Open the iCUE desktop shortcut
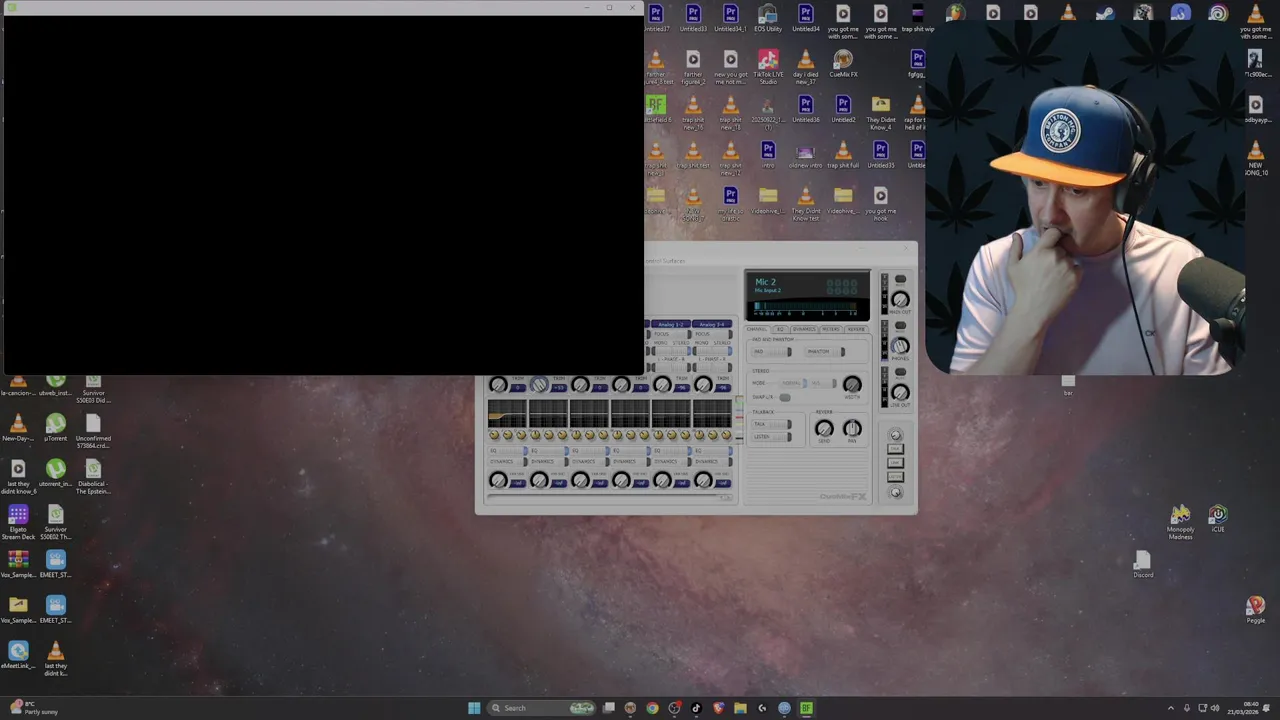1280x720 pixels. click(x=1218, y=519)
